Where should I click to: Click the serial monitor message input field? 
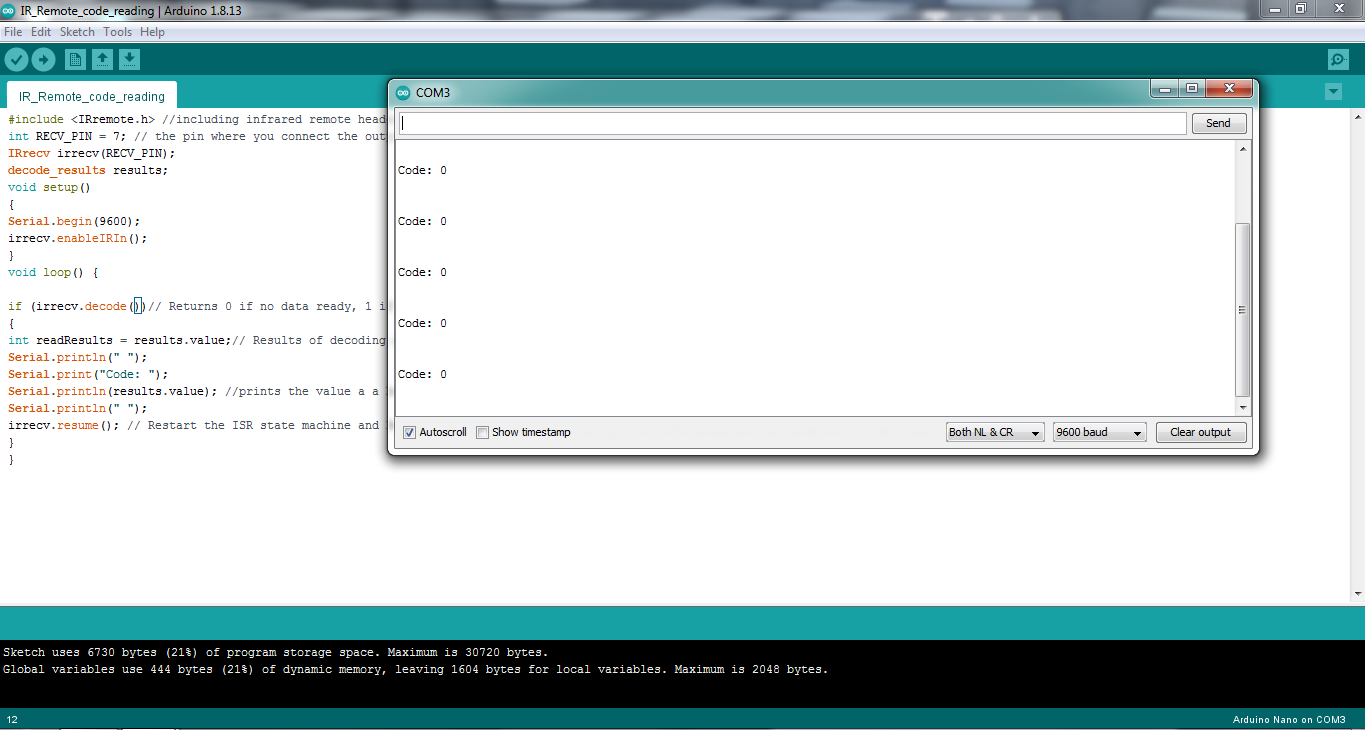tap(793, 123)
